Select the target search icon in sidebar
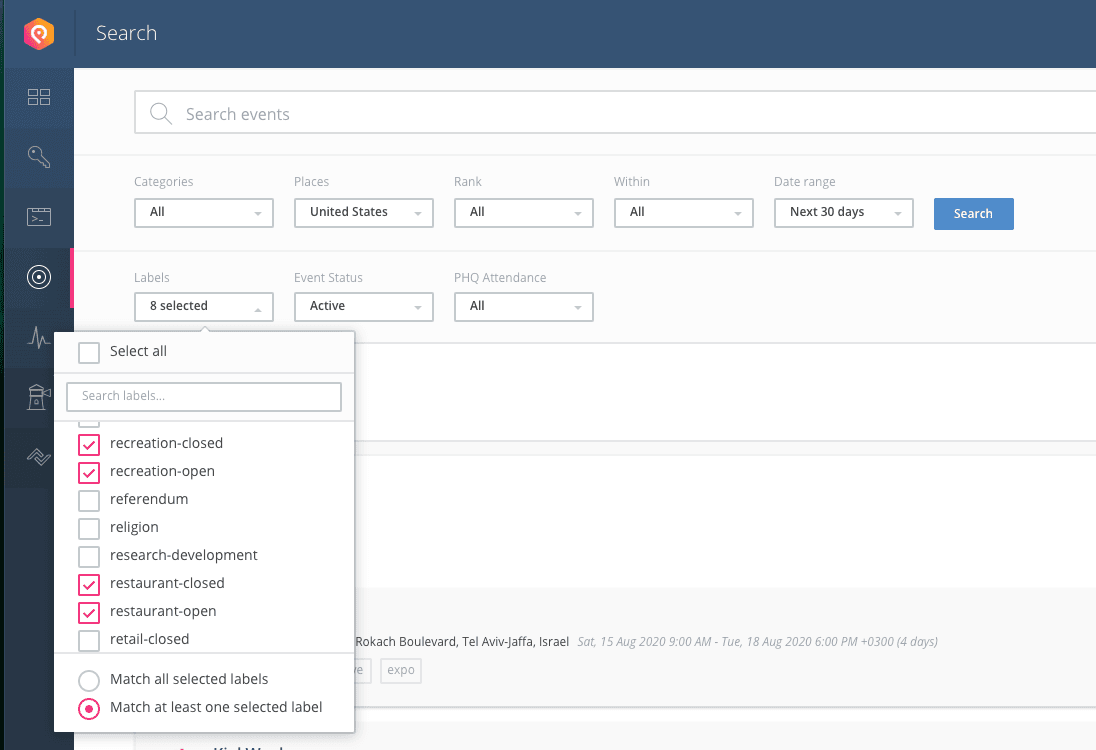 tap(38, 277)
